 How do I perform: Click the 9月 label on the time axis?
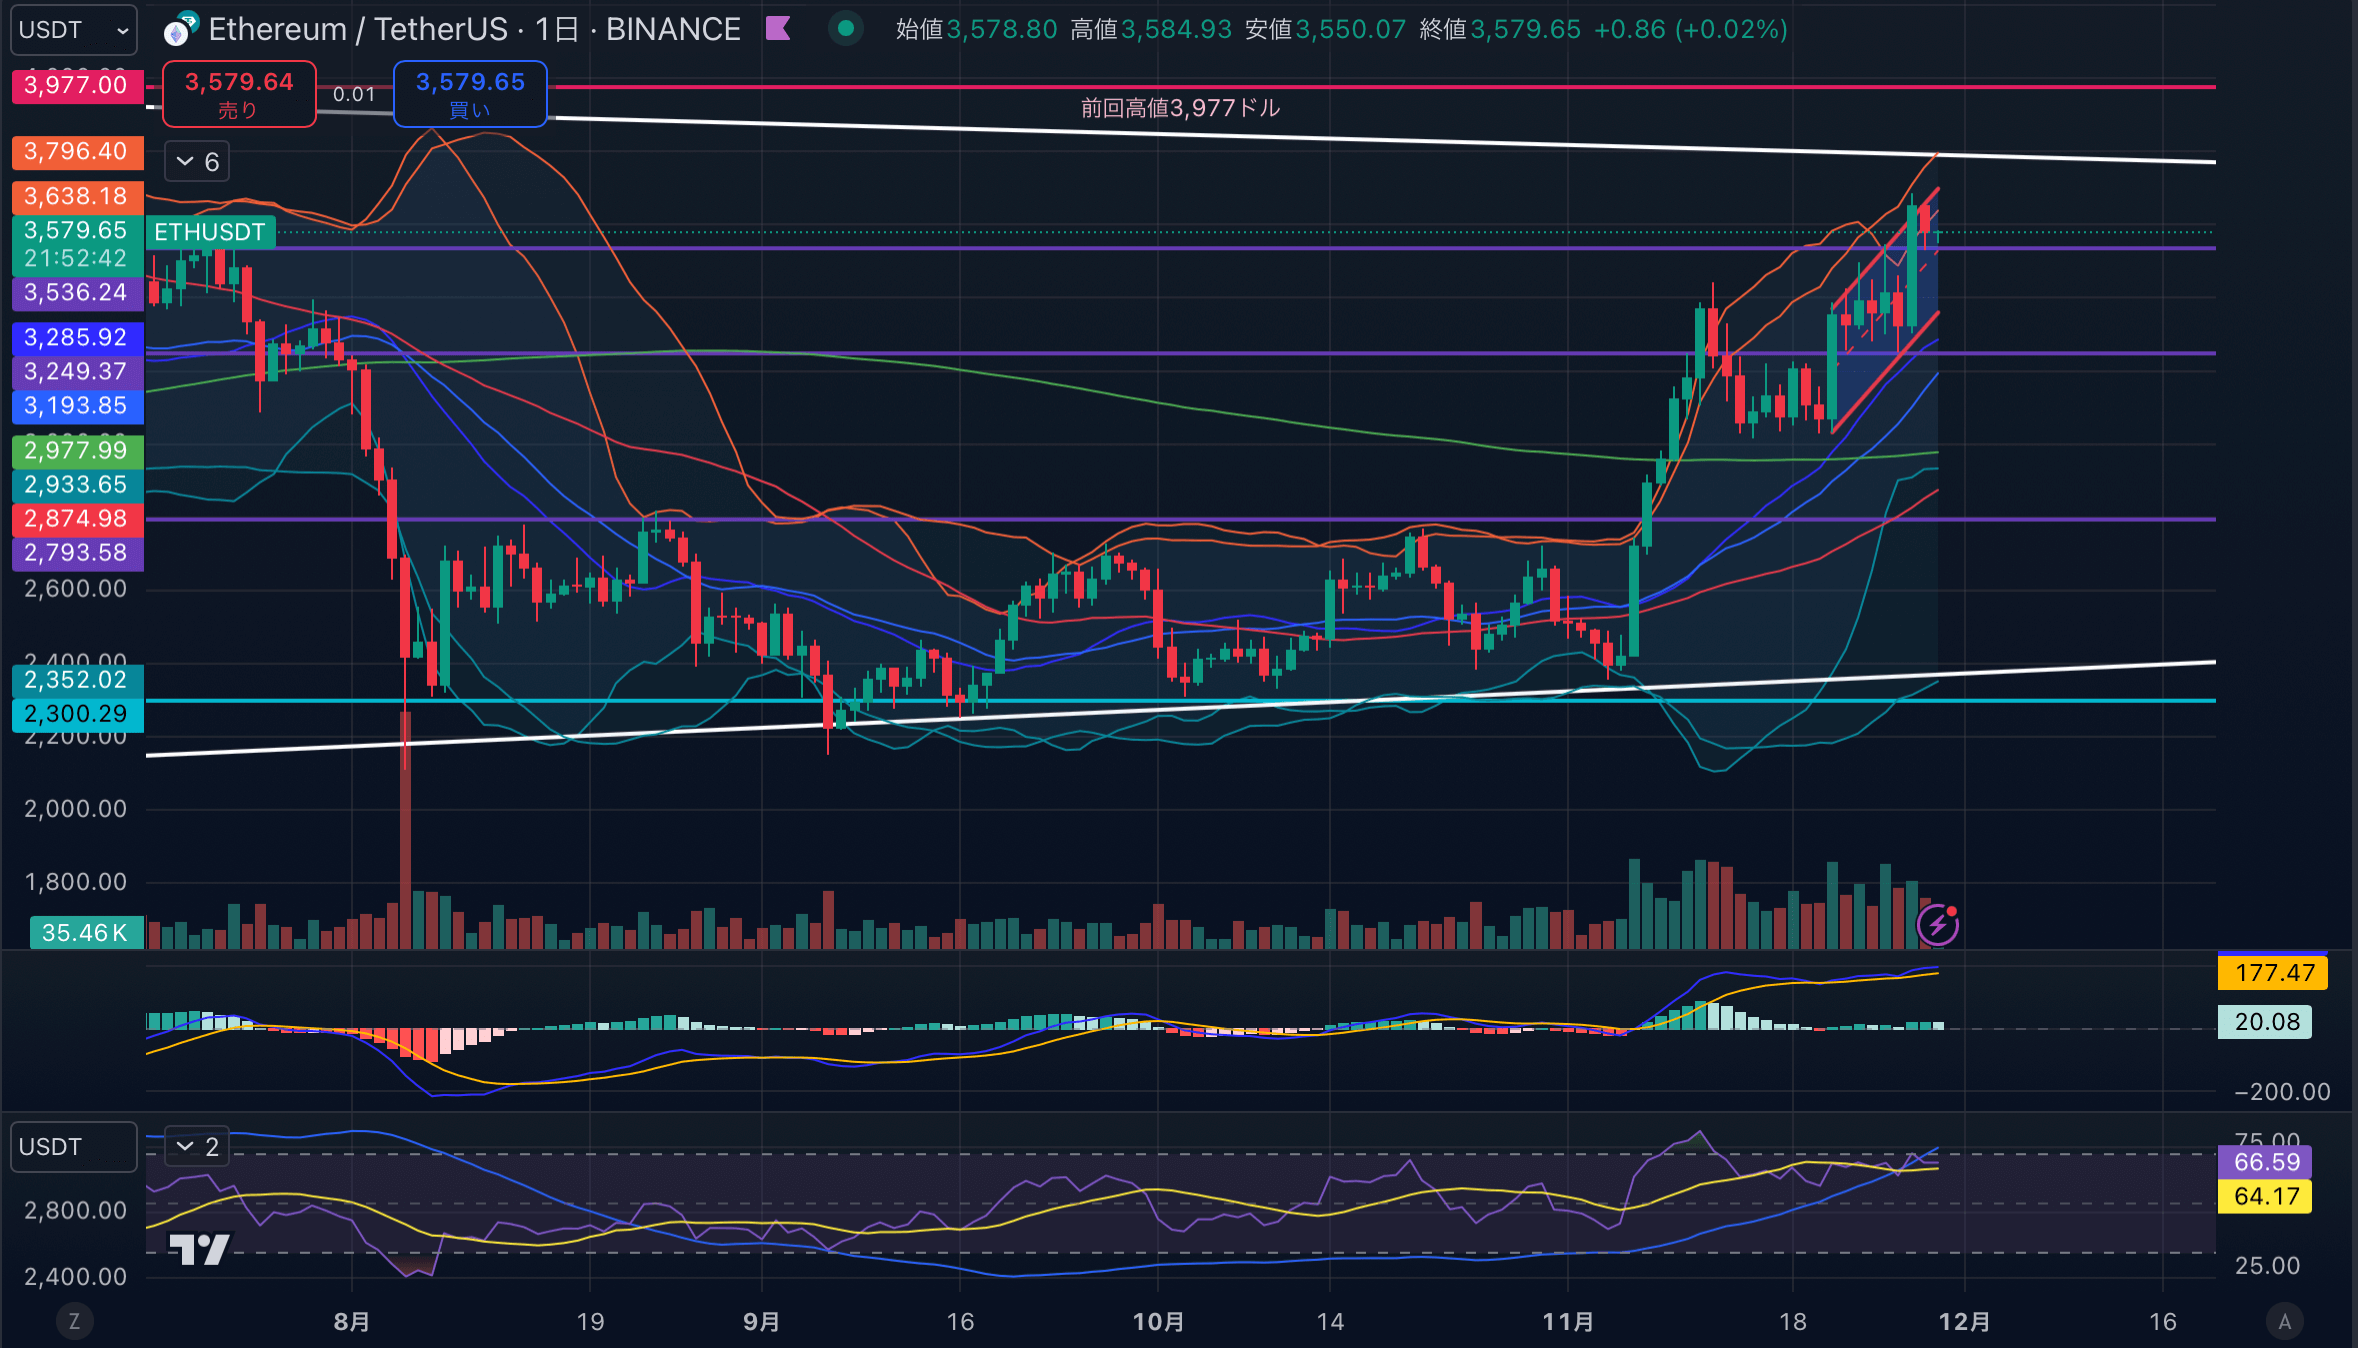(762, 1322)
